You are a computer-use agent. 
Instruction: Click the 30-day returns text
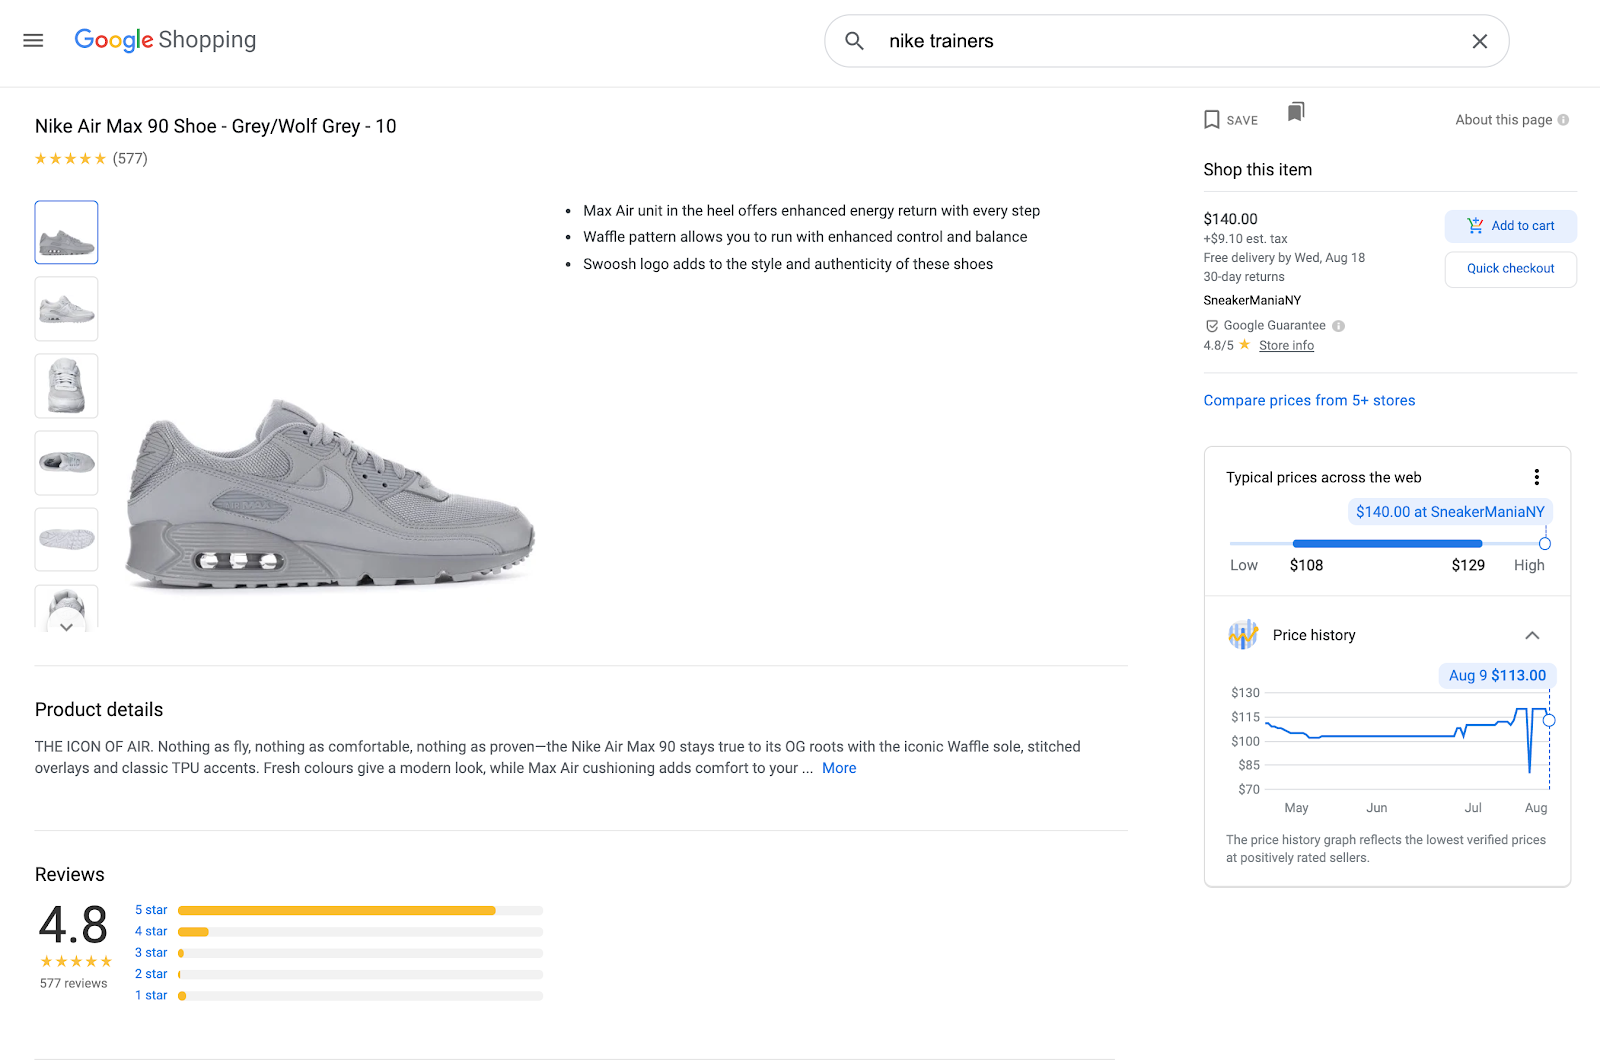(1244, 277)
